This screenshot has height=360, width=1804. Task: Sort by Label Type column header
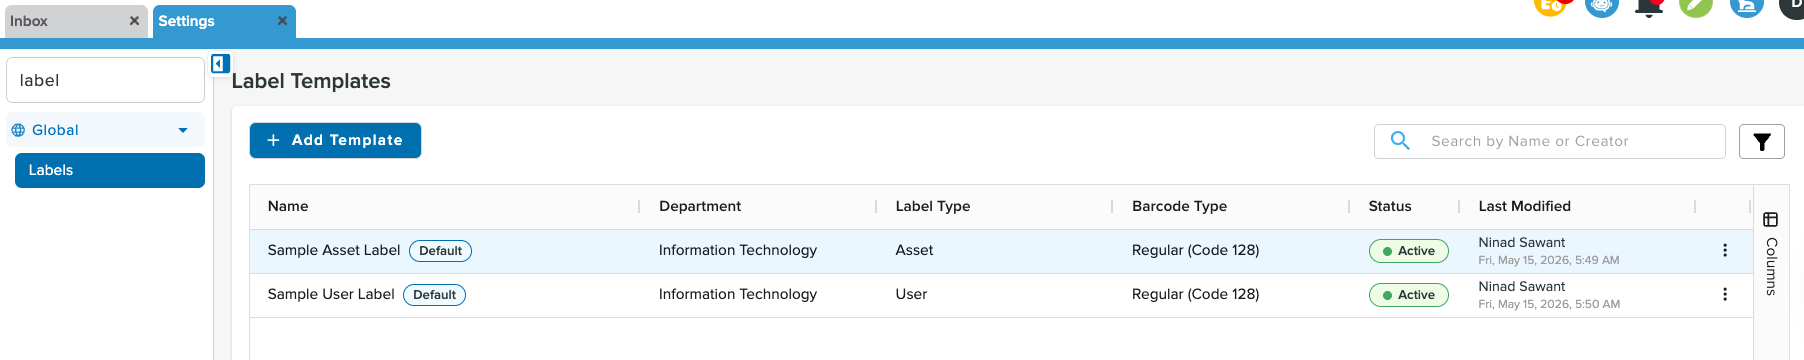pos(933,206)
